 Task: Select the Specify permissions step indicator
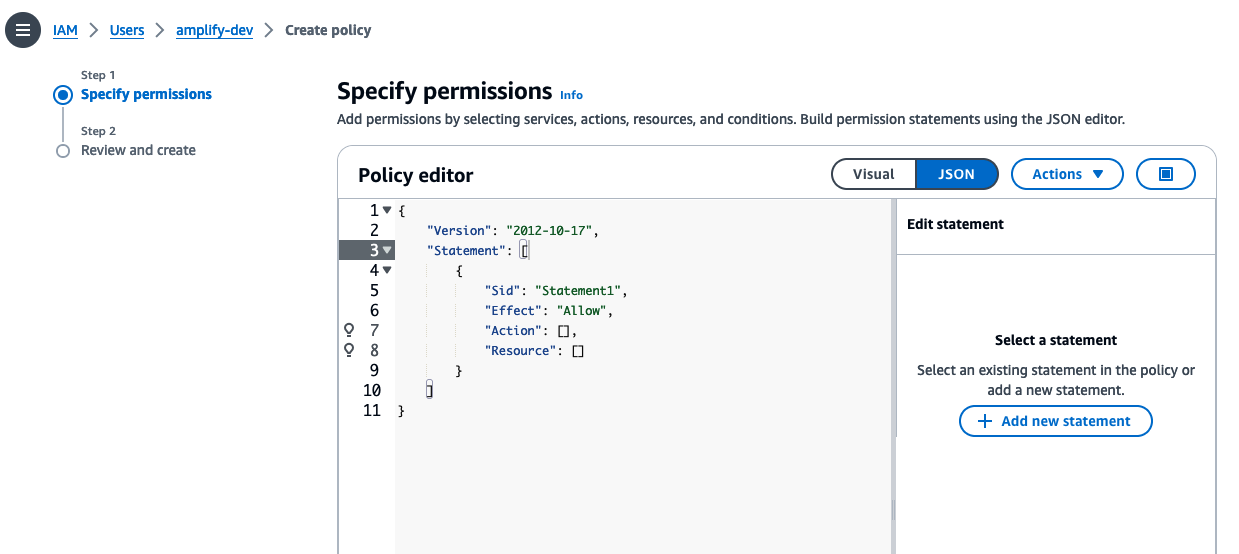point(63,95)
